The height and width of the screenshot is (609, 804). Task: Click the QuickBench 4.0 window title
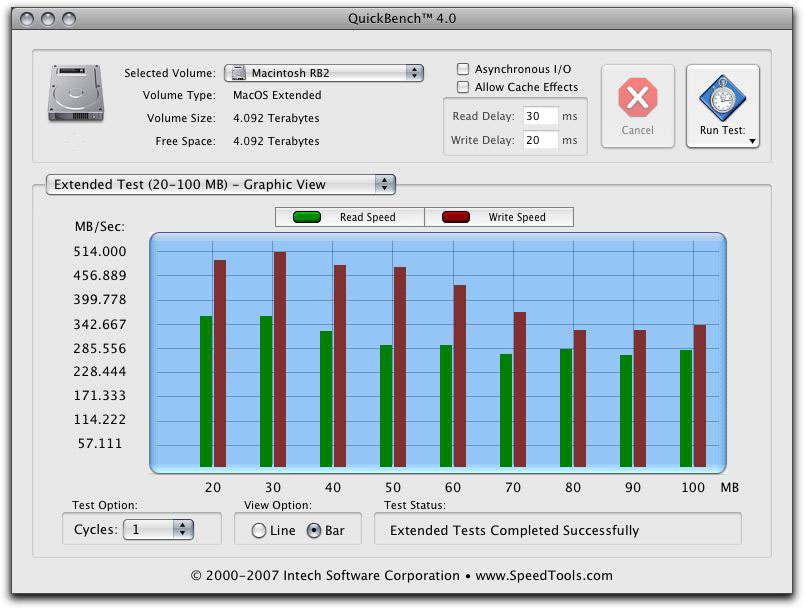click(402, 18)
